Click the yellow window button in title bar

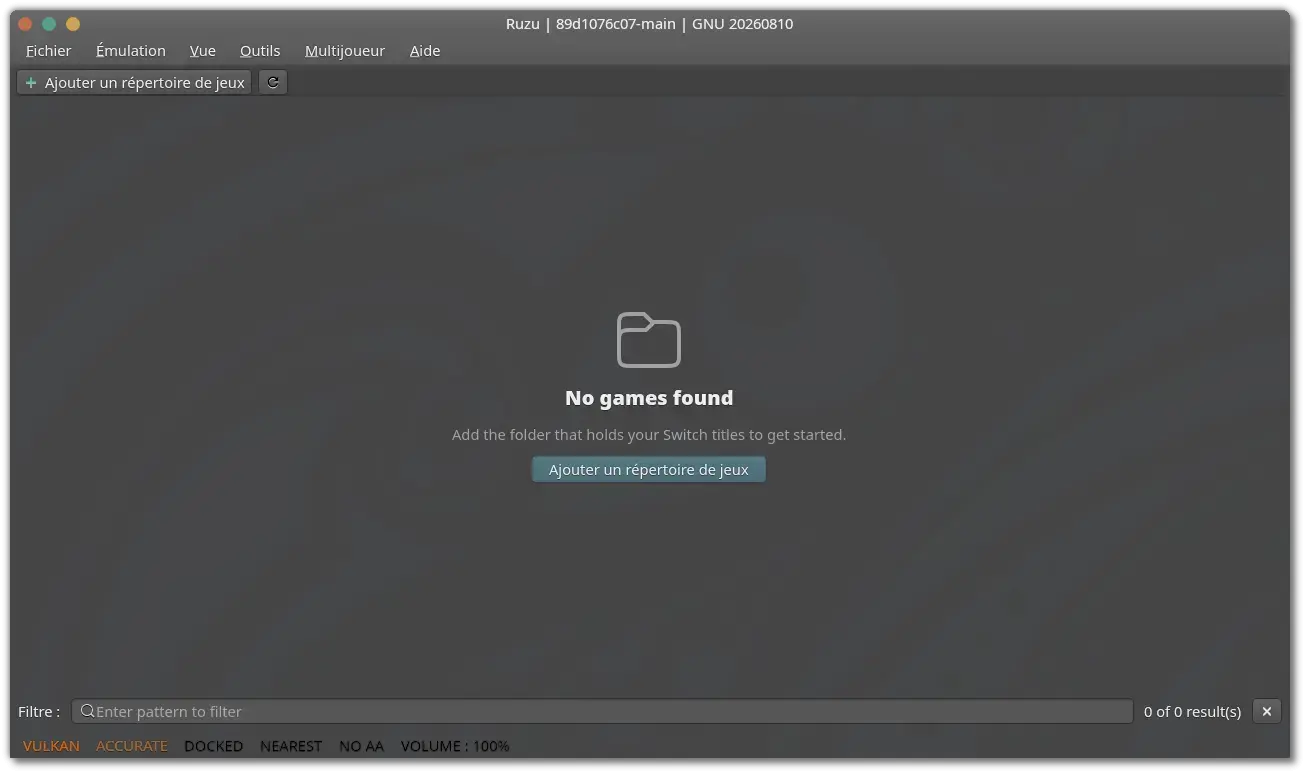tap(72, 24)
